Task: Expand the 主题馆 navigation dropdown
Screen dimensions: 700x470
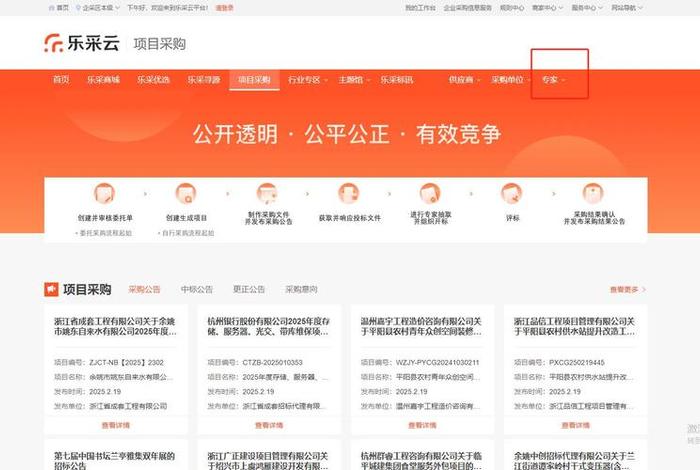Action: 354,80
